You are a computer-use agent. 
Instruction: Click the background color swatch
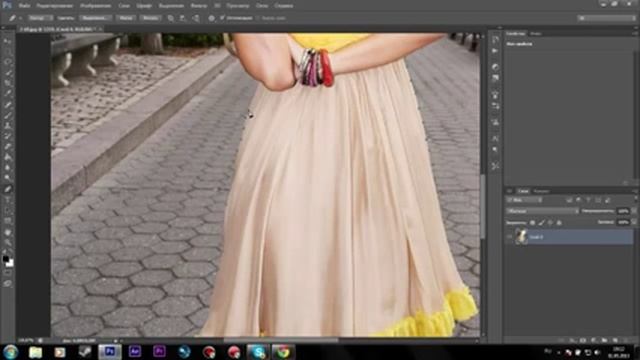point(10,263)
